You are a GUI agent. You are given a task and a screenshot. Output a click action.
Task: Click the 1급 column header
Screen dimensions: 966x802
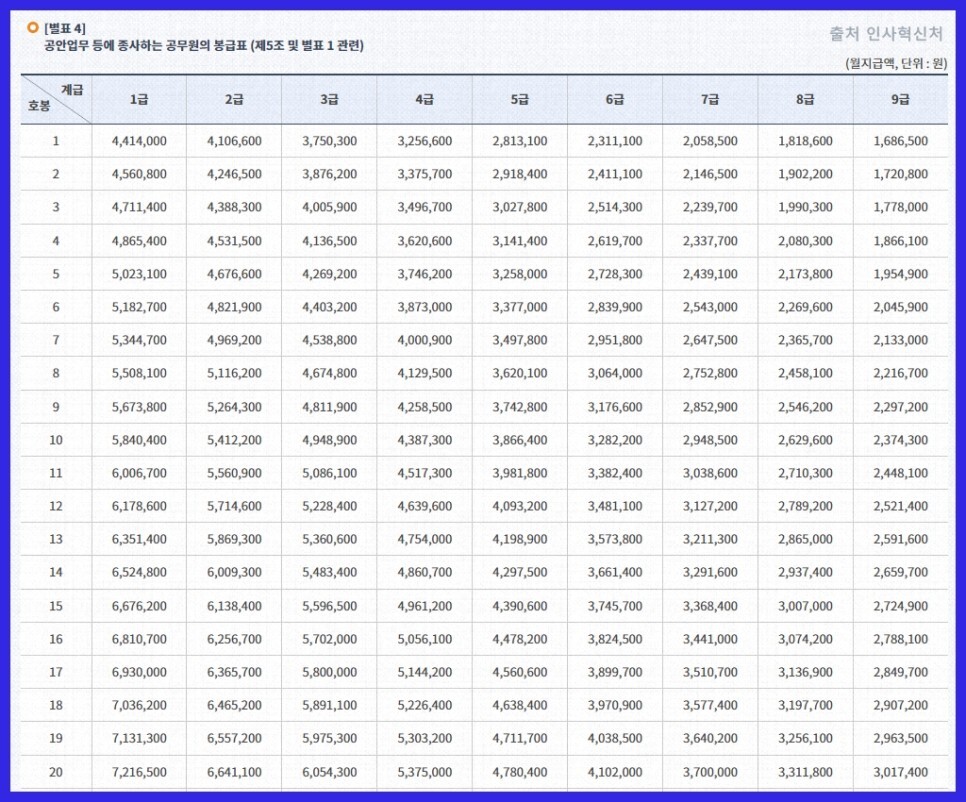(139, 99)
